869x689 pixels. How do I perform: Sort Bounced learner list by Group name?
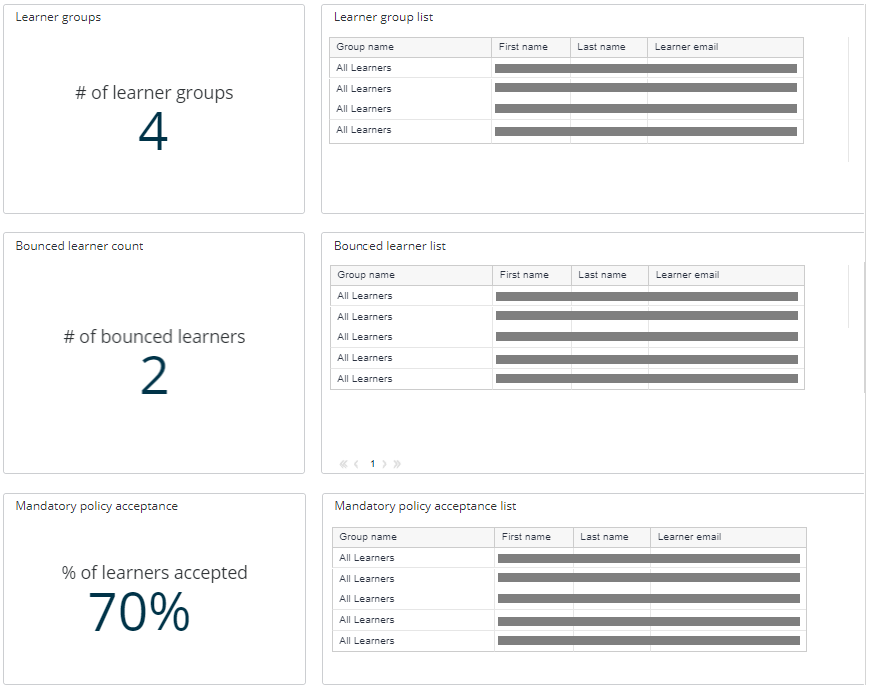pos(366,275)
